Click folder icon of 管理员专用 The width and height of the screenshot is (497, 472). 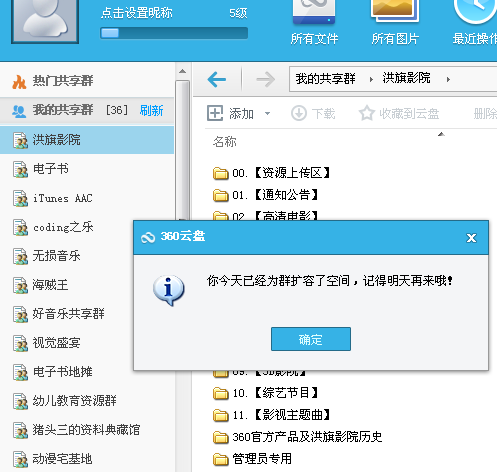[220, 459]
